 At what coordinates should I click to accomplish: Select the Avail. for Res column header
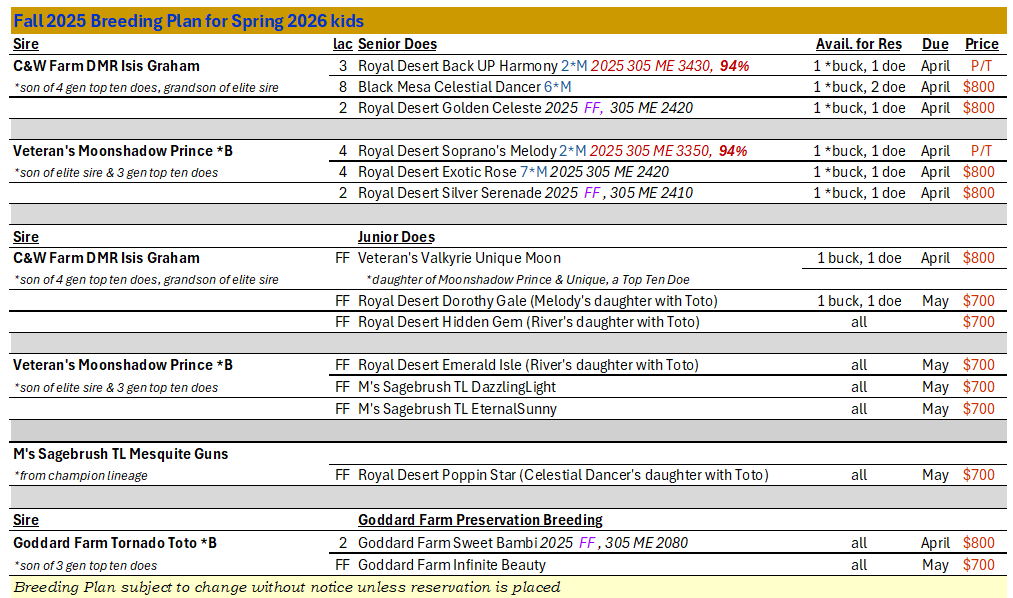tap(858, 44)
